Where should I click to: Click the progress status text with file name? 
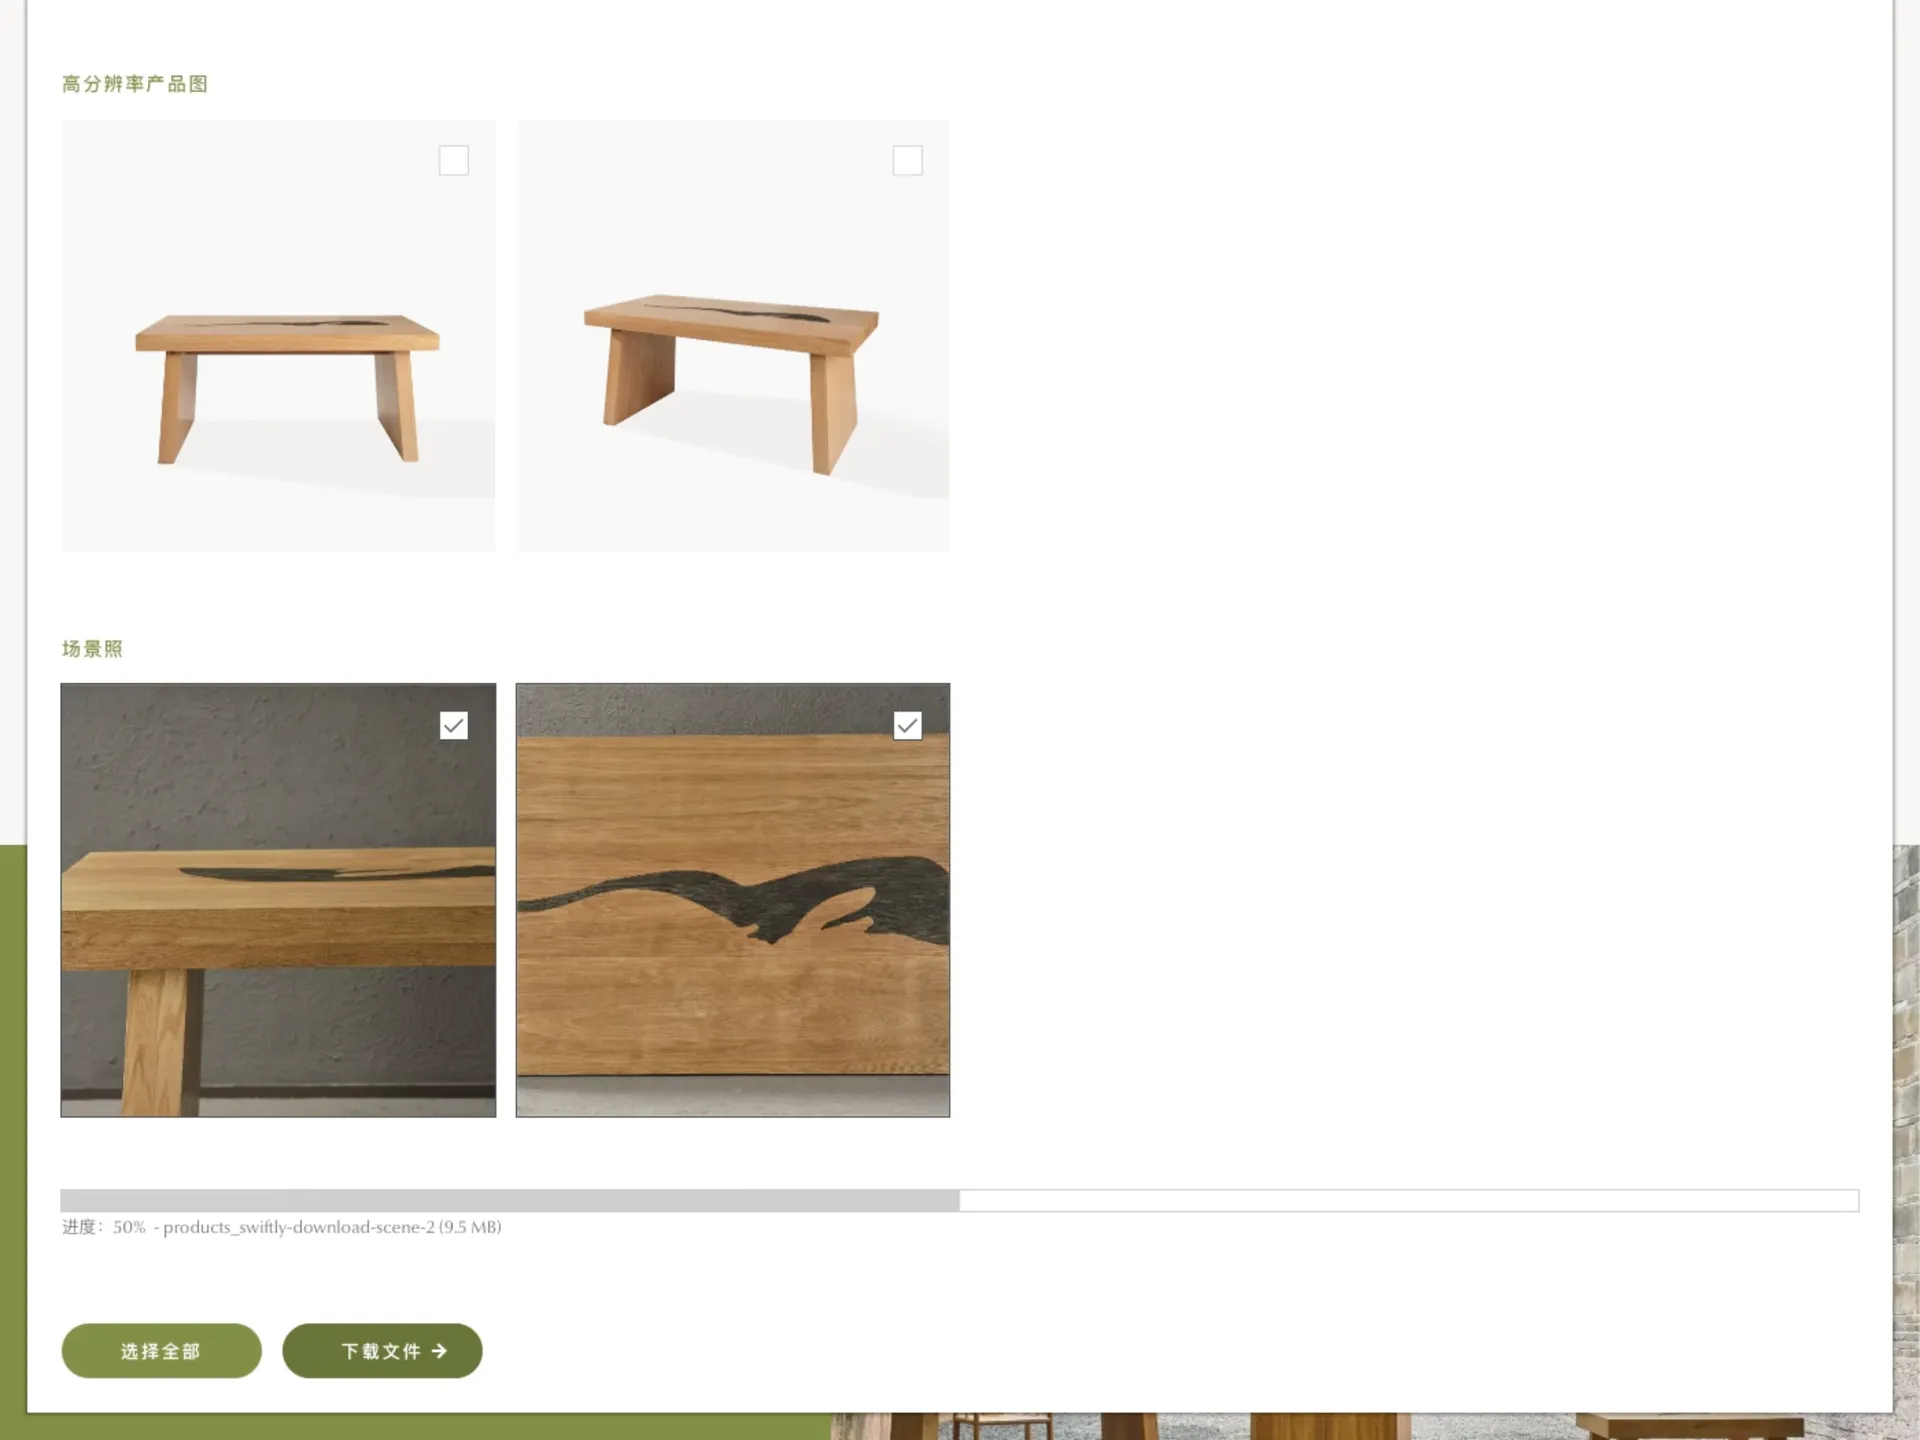(x=281, y=1227)
